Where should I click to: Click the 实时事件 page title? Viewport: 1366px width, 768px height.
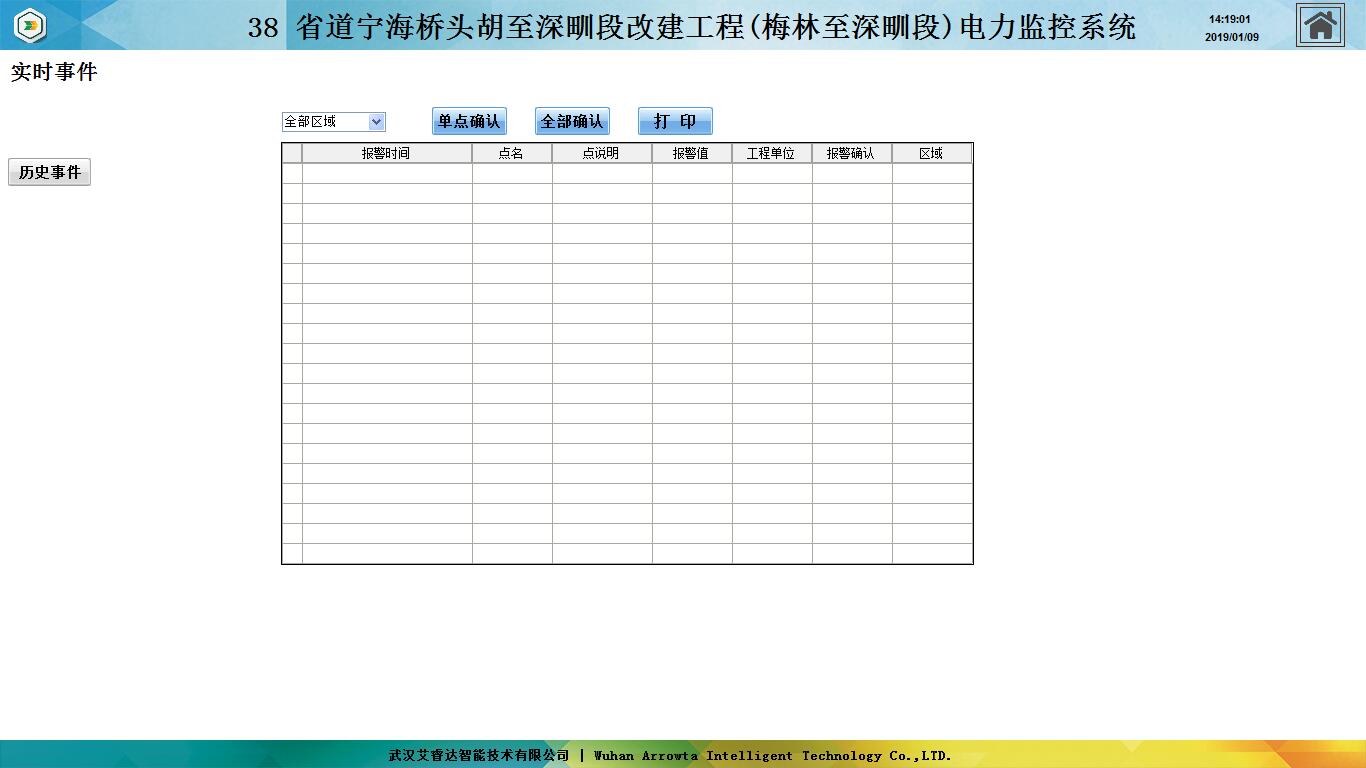click(54, 72)
